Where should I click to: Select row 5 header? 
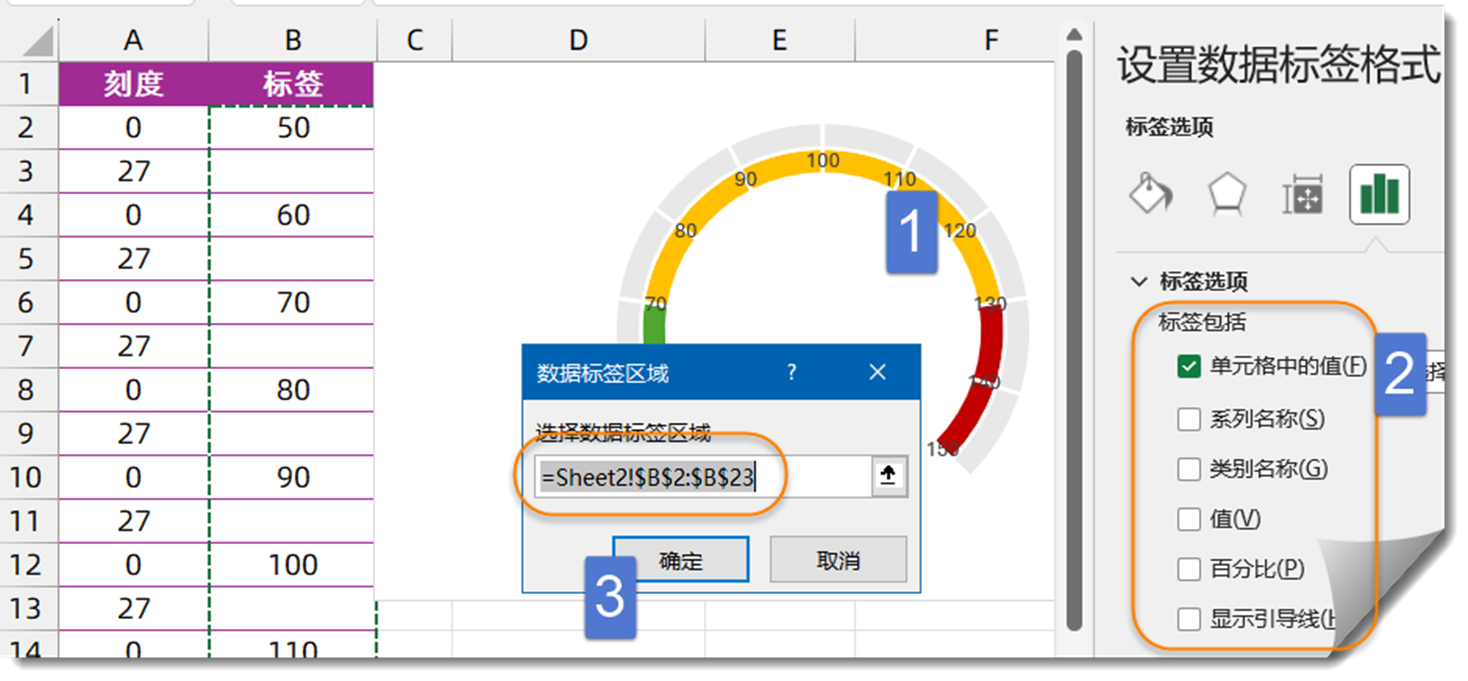pos(27,259)
